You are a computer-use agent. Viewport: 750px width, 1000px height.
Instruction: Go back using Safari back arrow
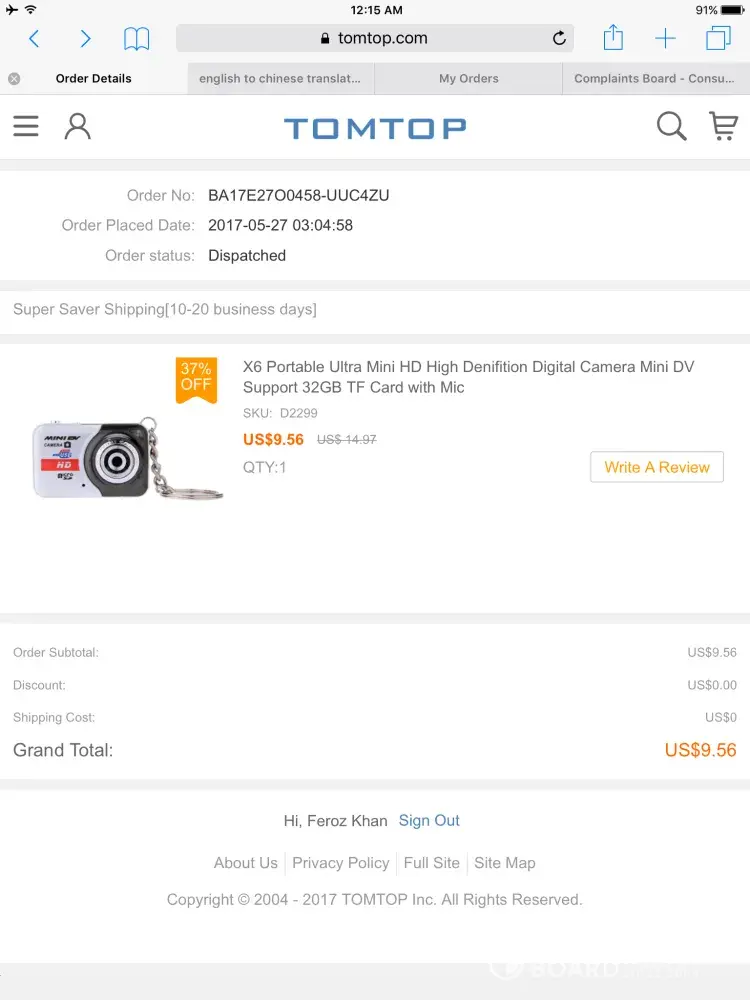pyautogui.click(x=34, y=39)
